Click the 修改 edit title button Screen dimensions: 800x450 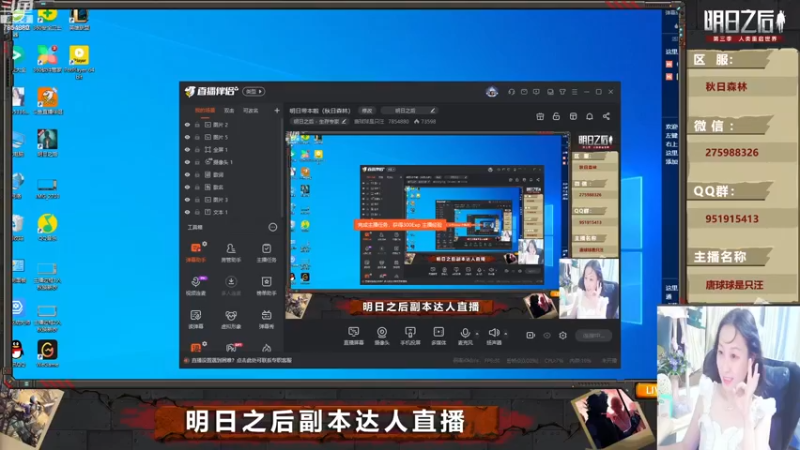click(367, 110)
